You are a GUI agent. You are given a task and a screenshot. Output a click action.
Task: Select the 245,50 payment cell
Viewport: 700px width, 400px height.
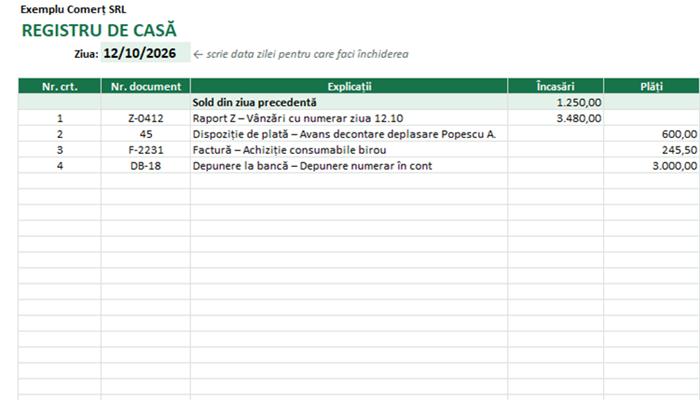[x=651, y=150]
